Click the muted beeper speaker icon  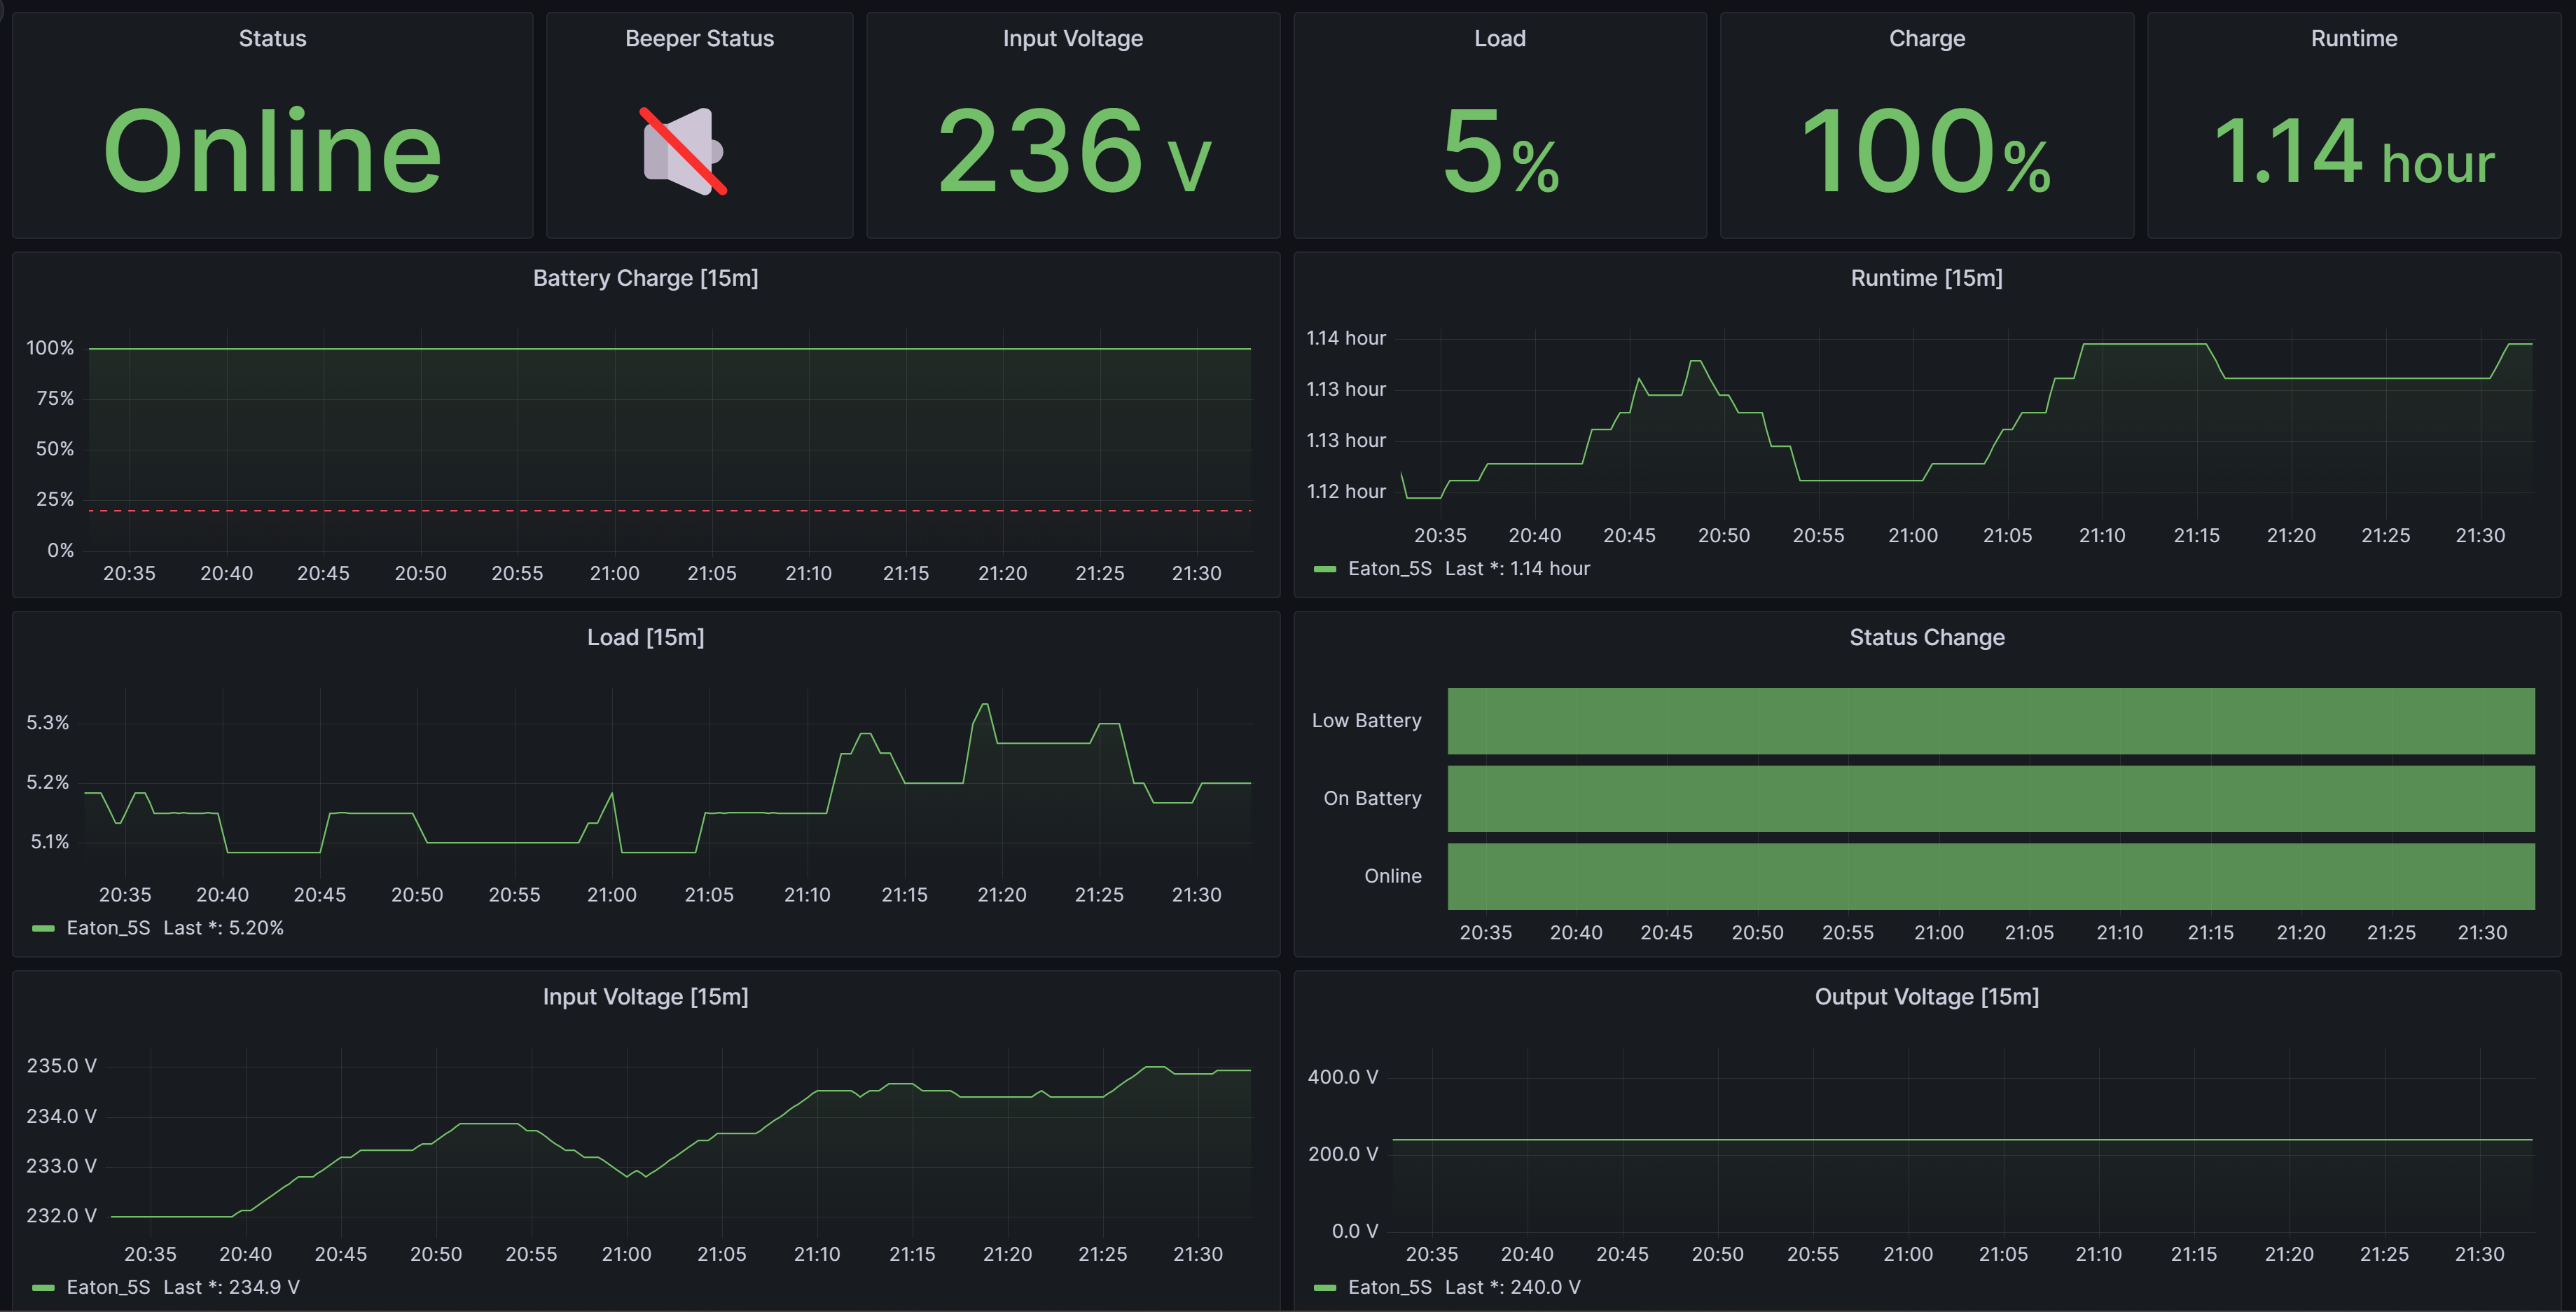point(684,151)
